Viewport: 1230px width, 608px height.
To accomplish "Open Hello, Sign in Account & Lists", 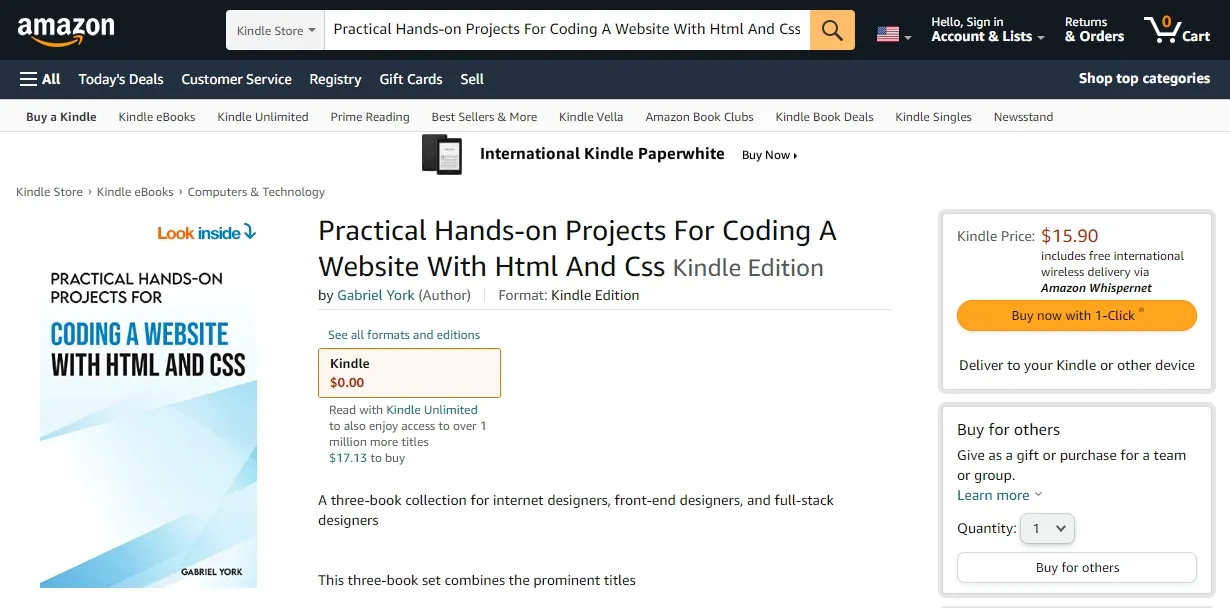I will pos(986,29).
